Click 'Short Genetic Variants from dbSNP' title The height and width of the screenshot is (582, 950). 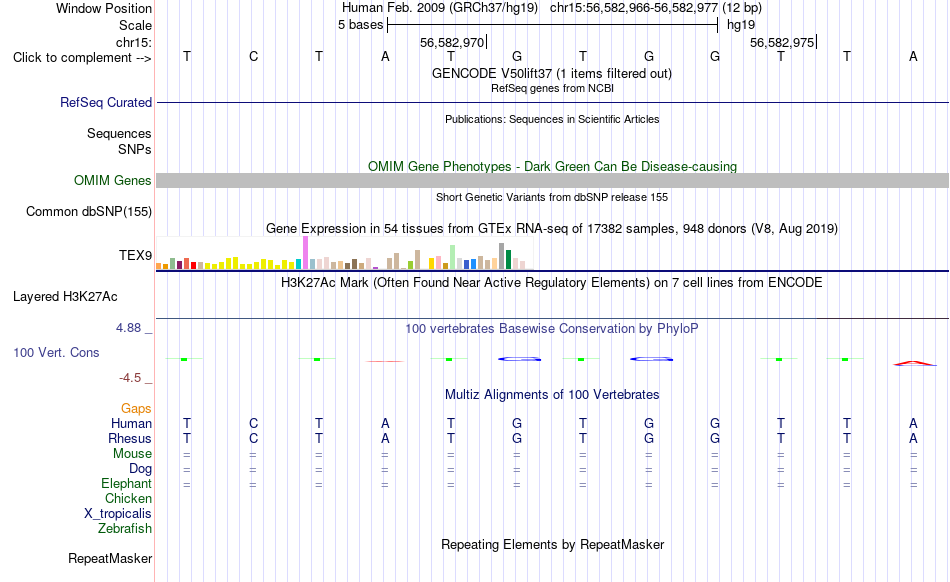pyautogui.click(x=552, y=197)
